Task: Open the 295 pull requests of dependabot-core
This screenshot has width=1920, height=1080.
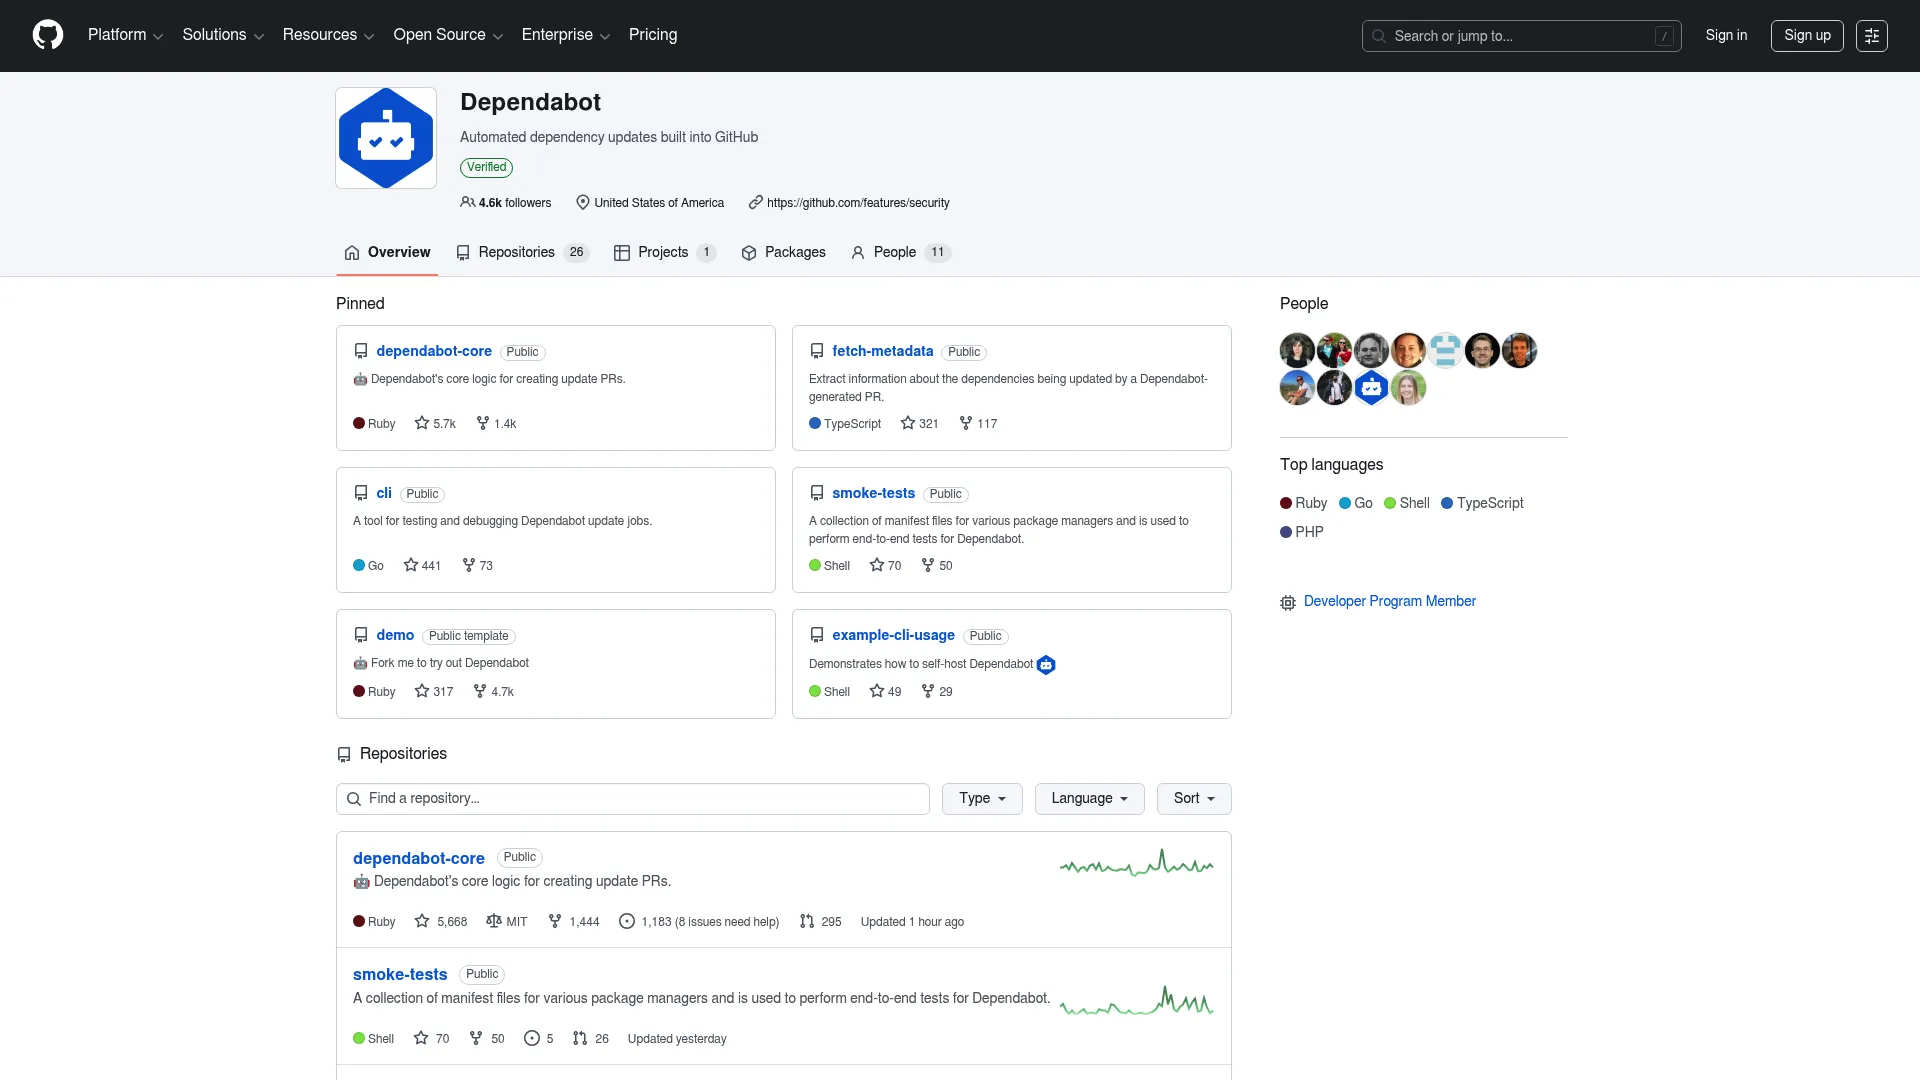Action: [821, 921]
